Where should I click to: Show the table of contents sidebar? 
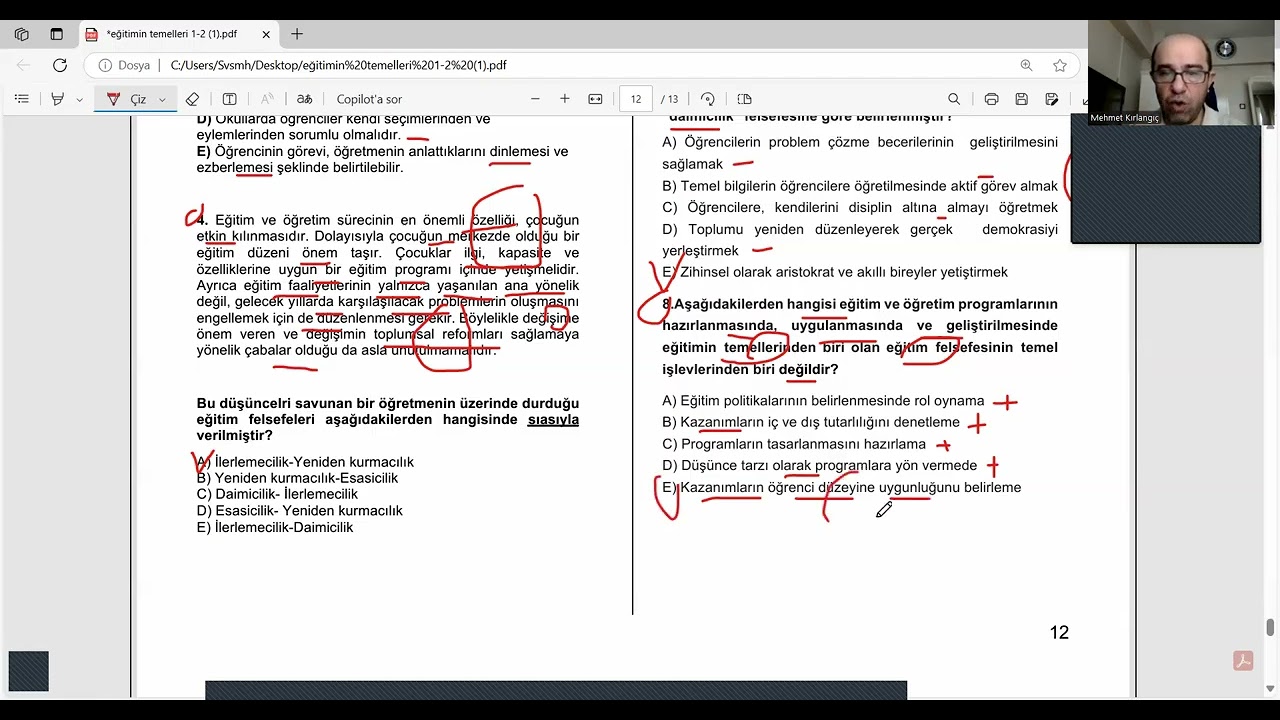(22, 99)
